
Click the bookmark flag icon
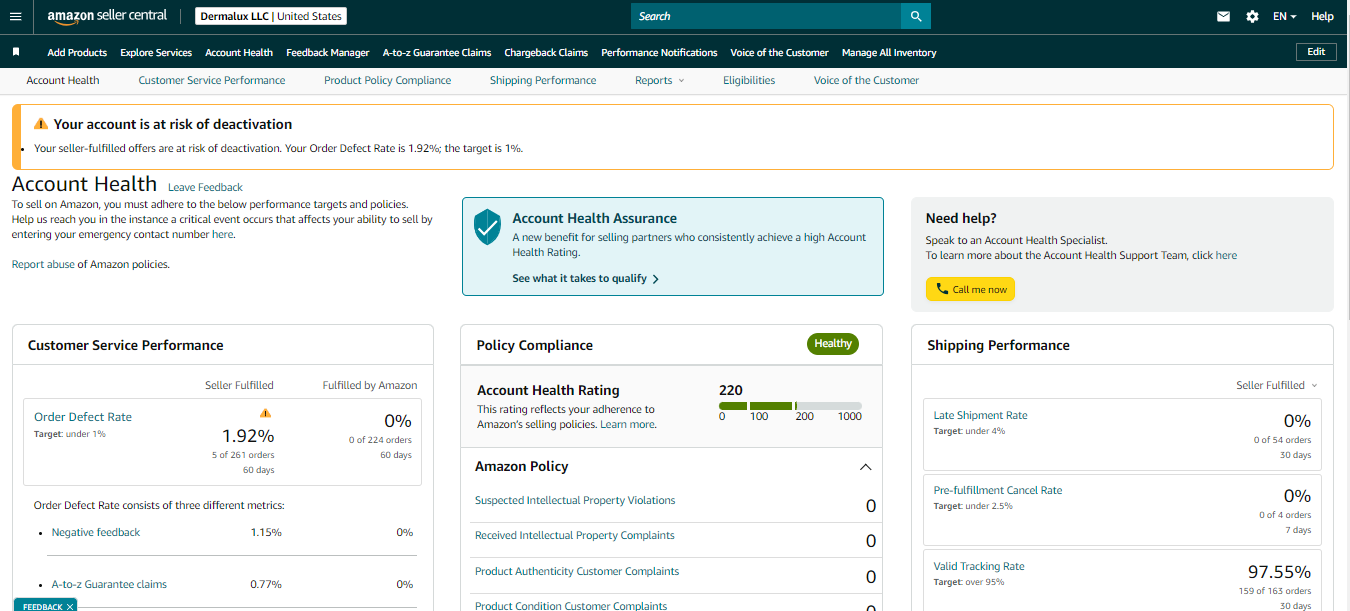[16, 52]
